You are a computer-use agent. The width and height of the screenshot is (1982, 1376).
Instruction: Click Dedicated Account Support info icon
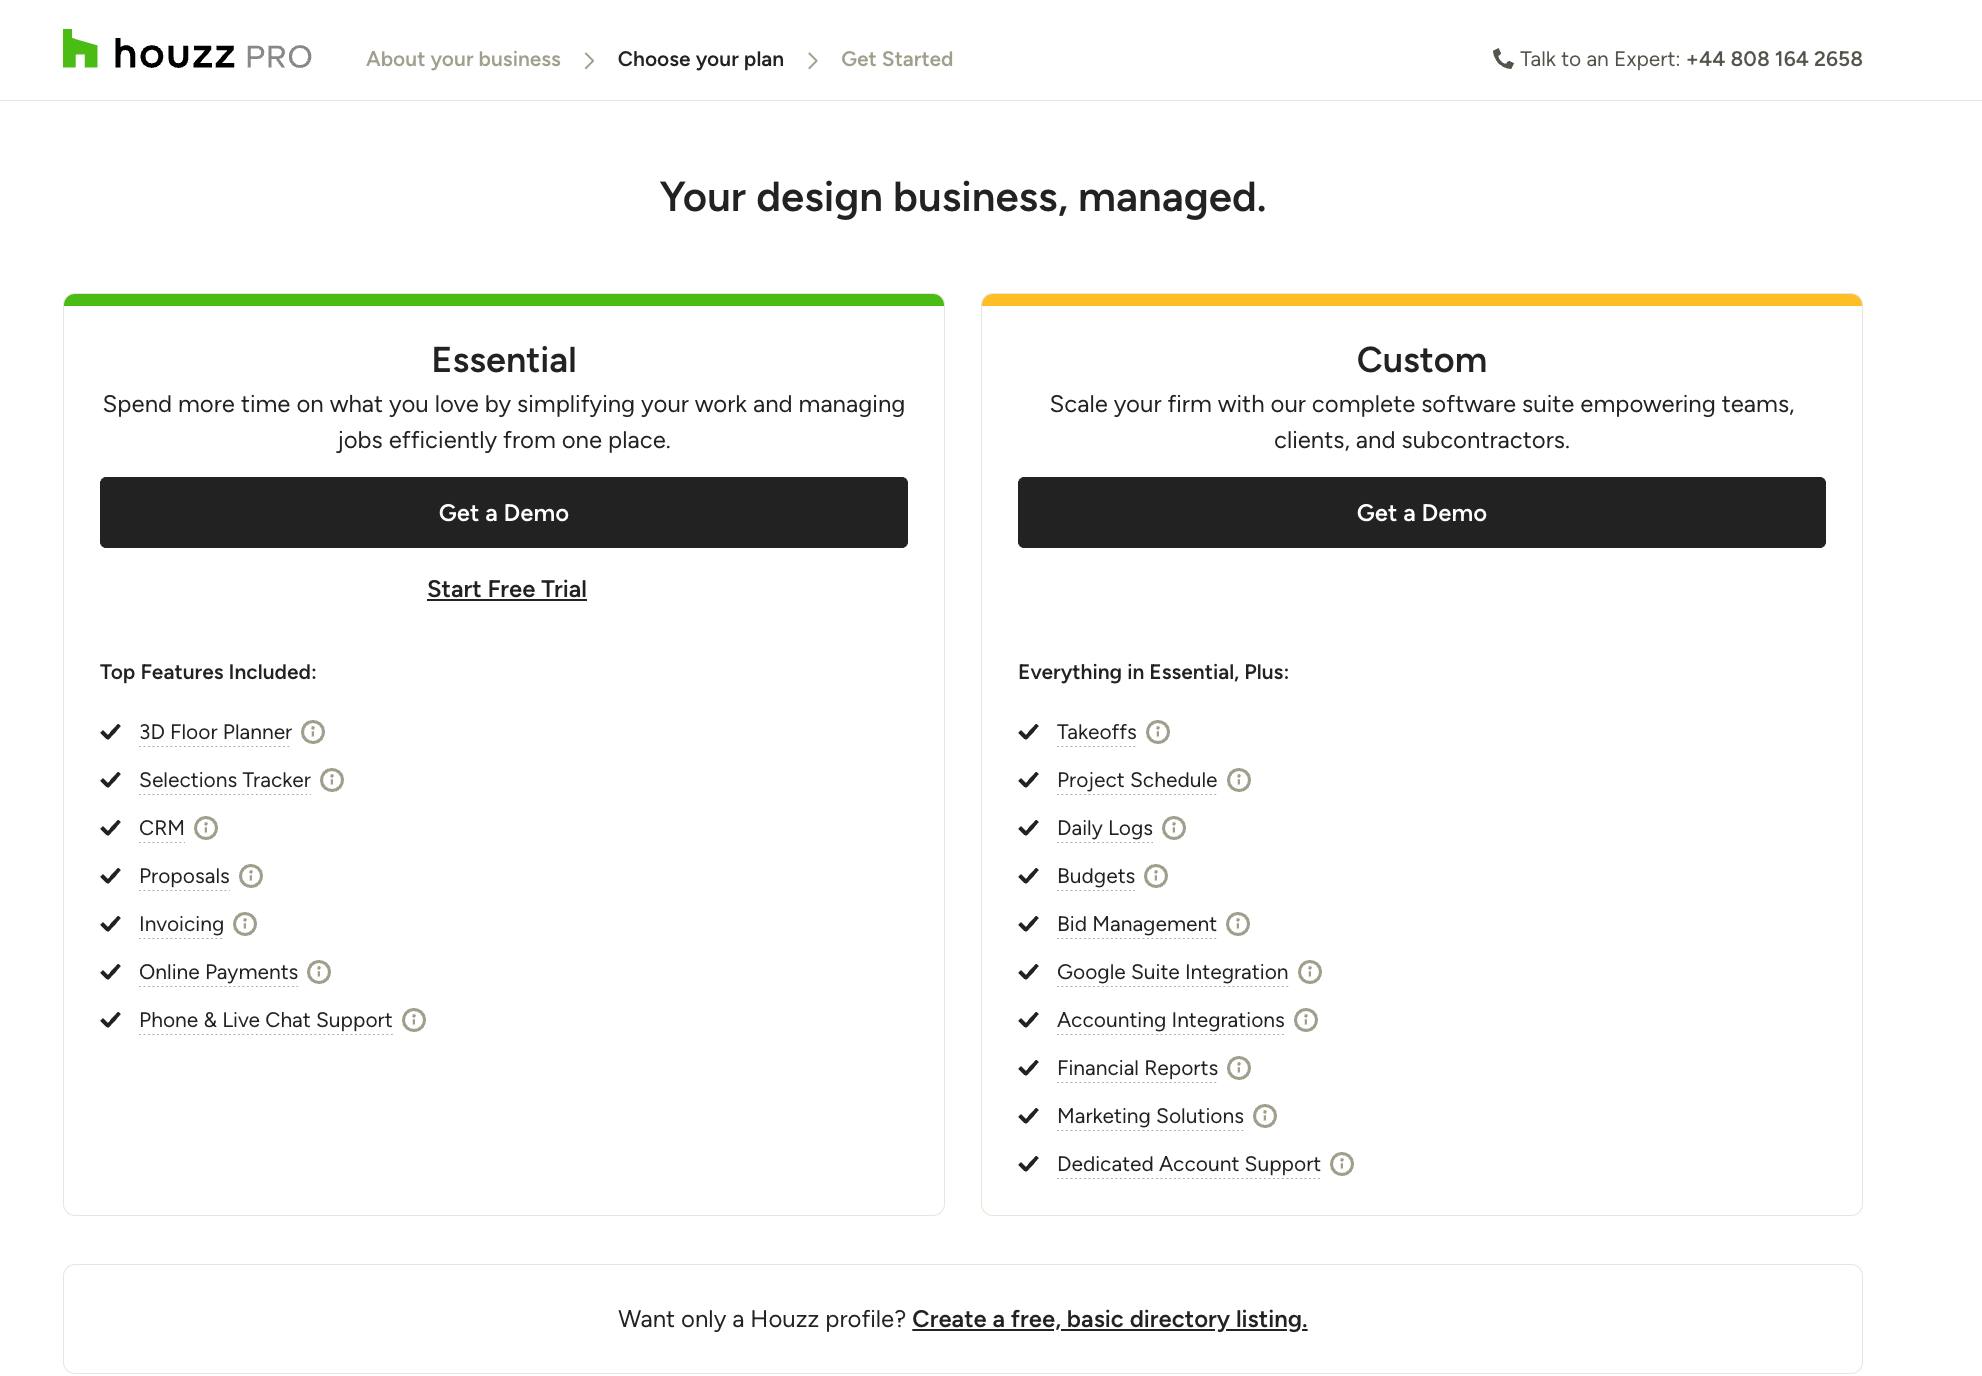tap(1342, 1164)
